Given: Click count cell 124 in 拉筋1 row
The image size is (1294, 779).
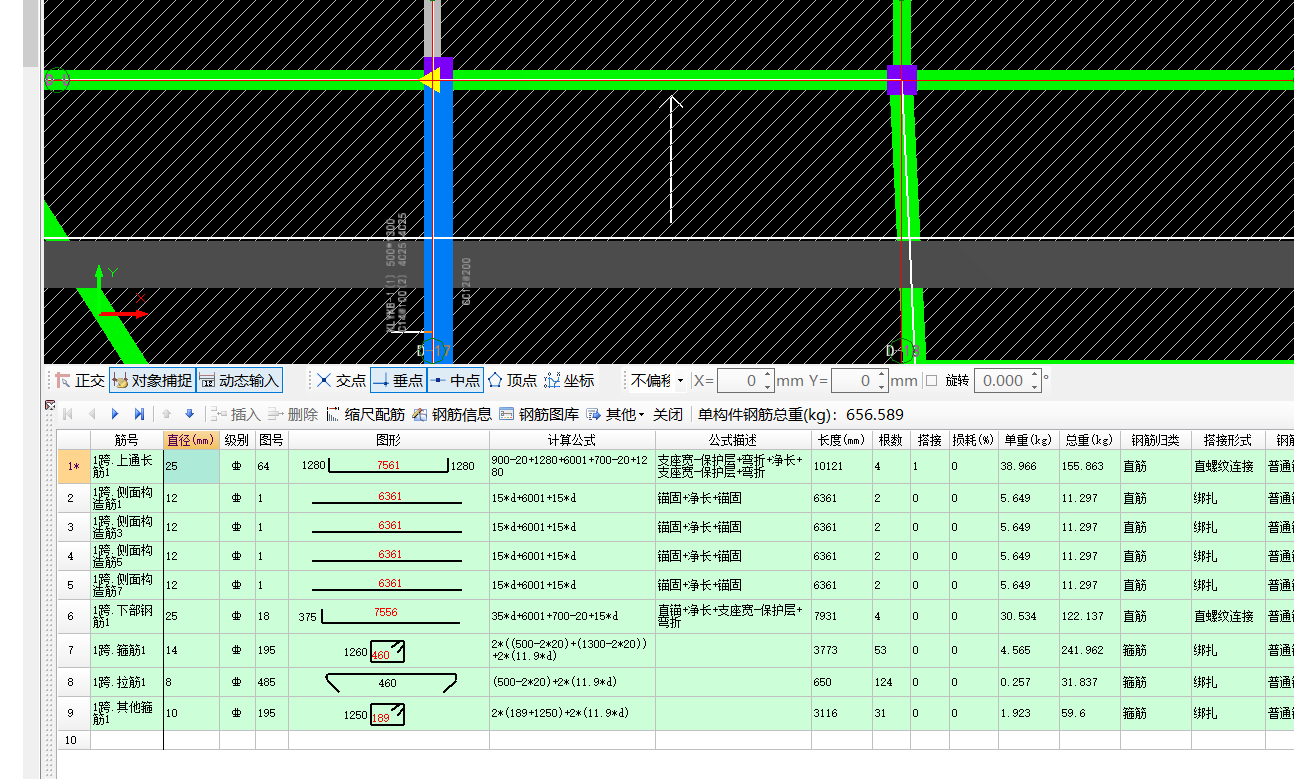Looking at the screenshot, I should tap(891, 682).
